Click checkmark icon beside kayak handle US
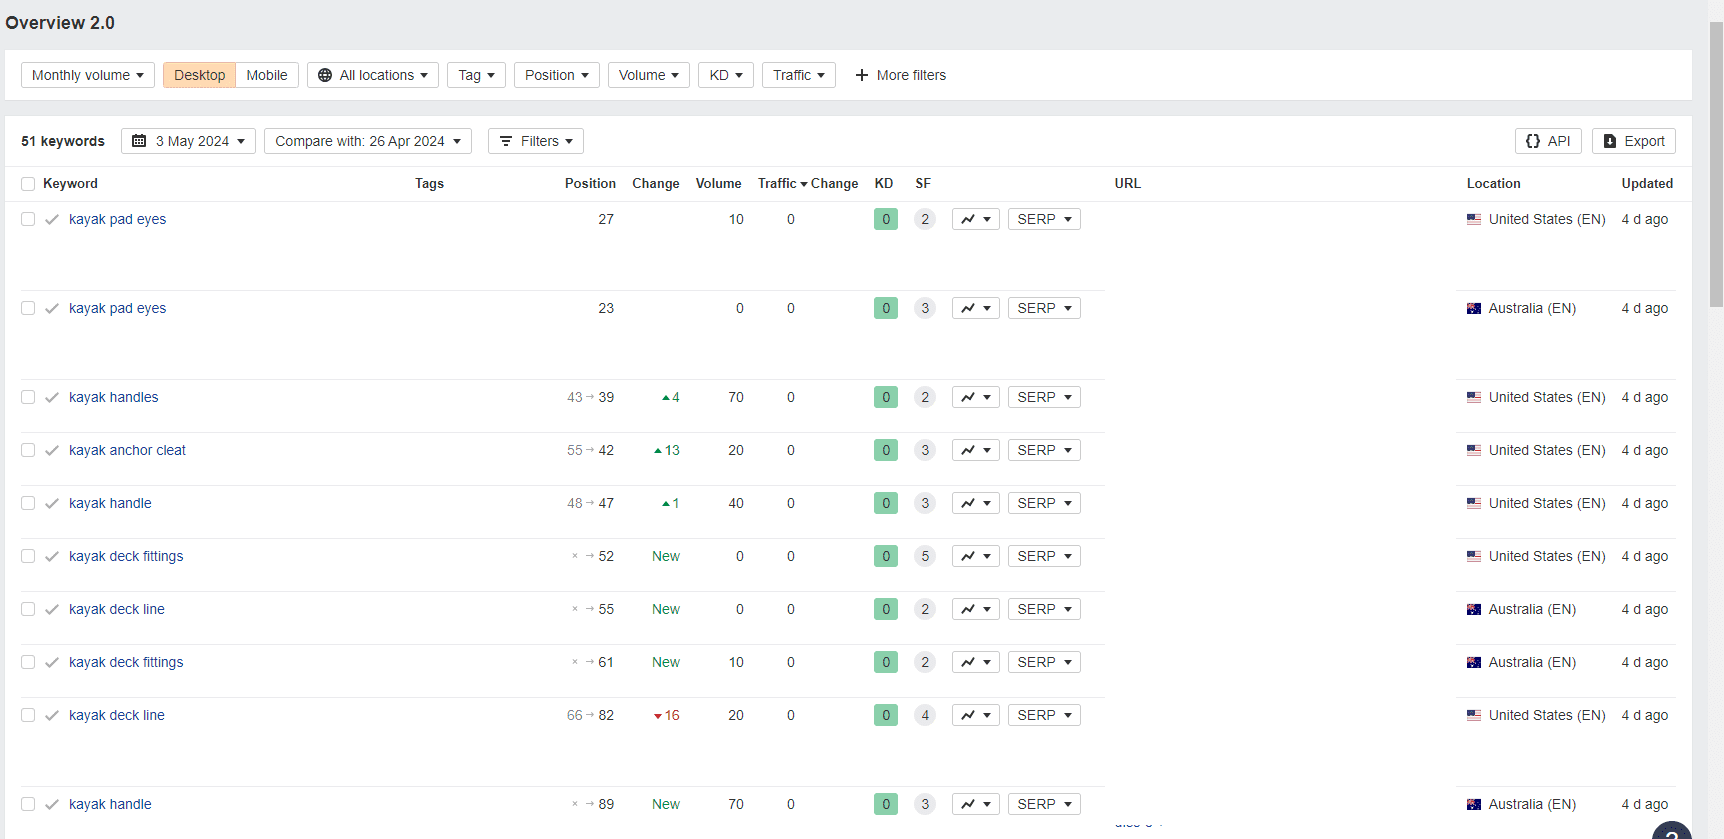This screenshot has width=1724, height=839. click(52, 503)
